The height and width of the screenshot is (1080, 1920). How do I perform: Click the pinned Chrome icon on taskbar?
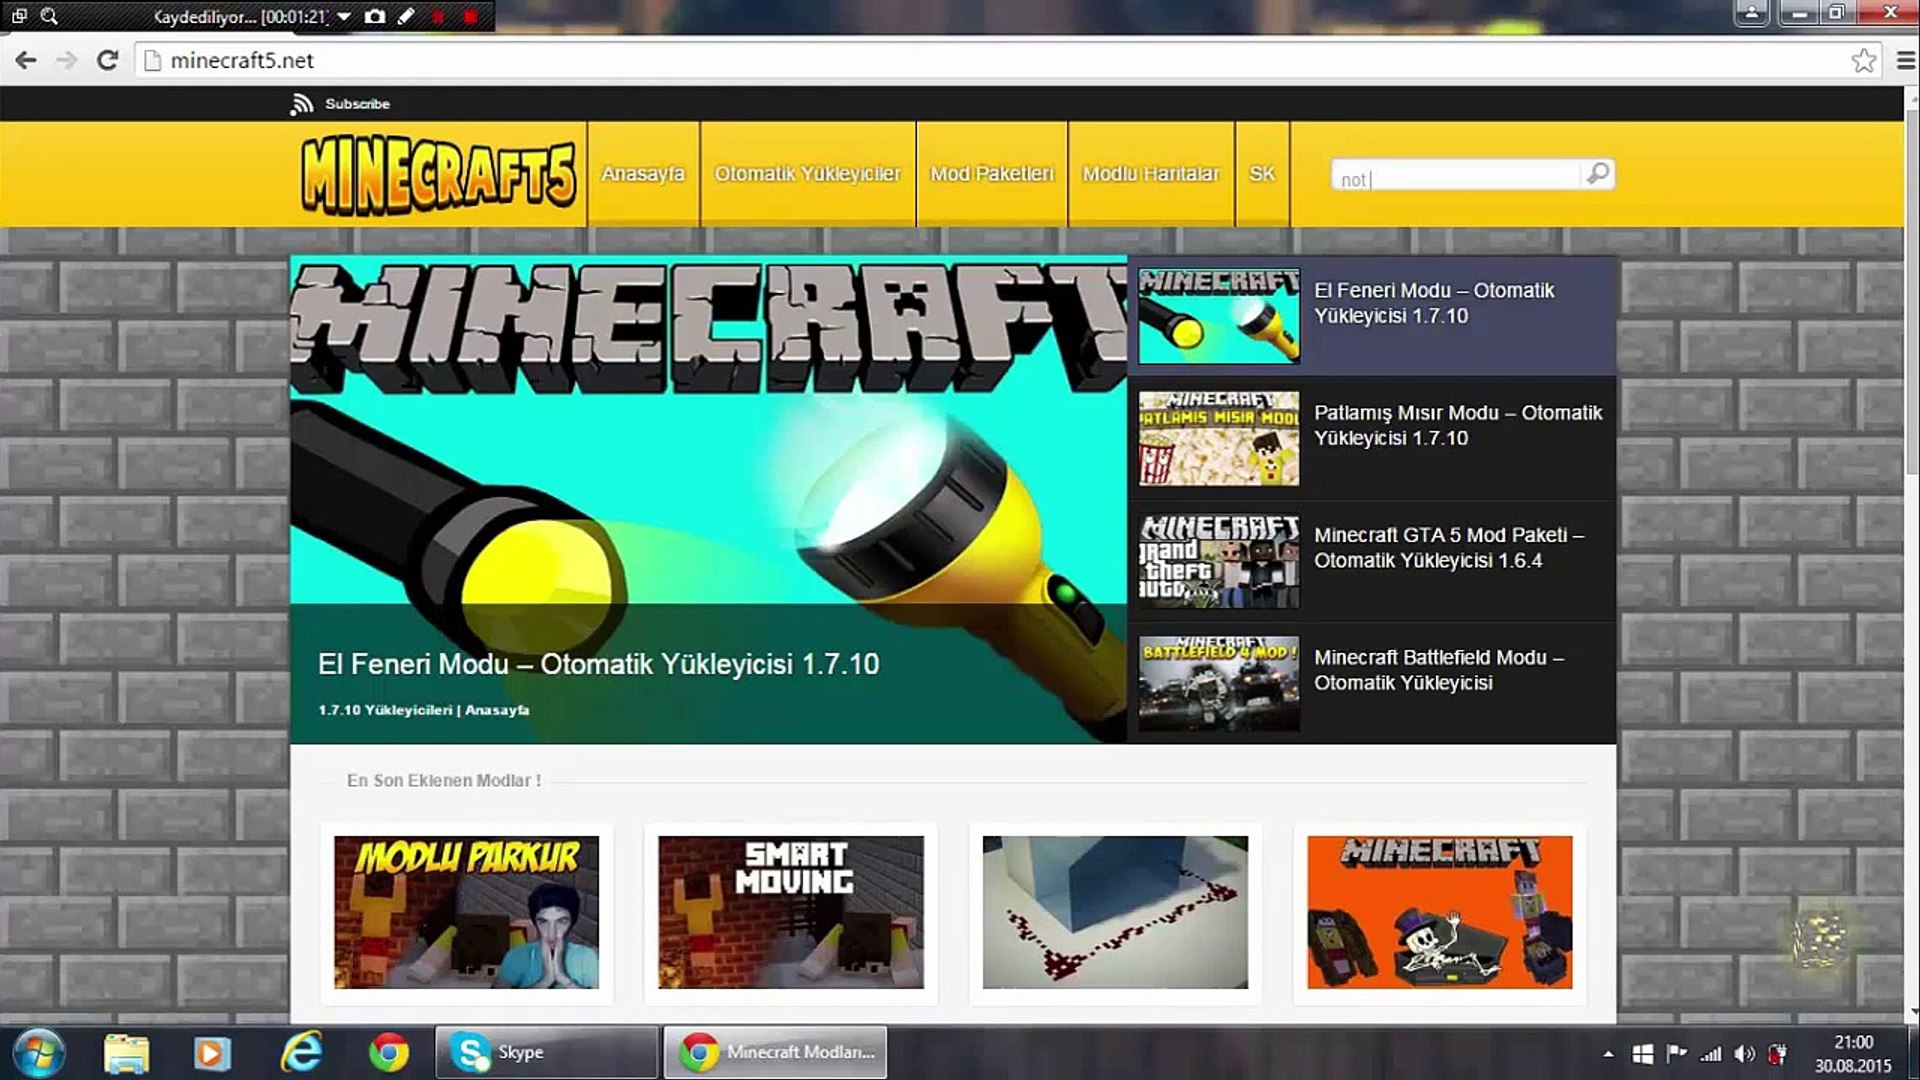[x=388, y=1053]
